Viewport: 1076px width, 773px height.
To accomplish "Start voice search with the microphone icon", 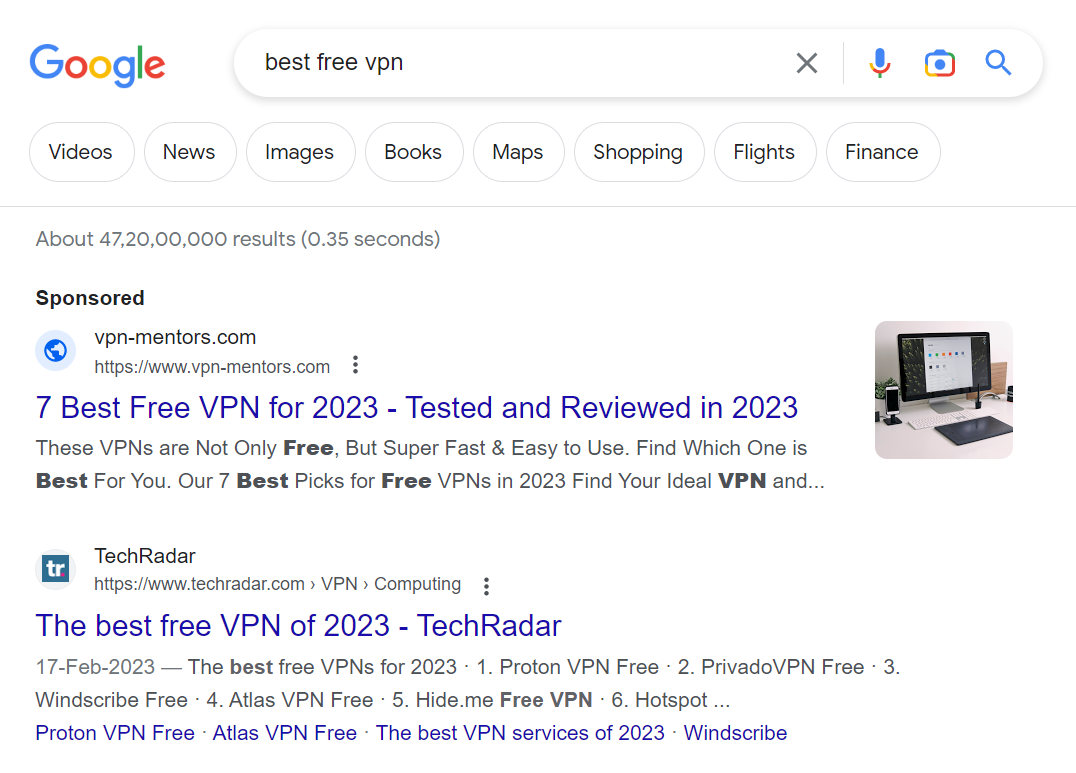I will pos(880,63).
